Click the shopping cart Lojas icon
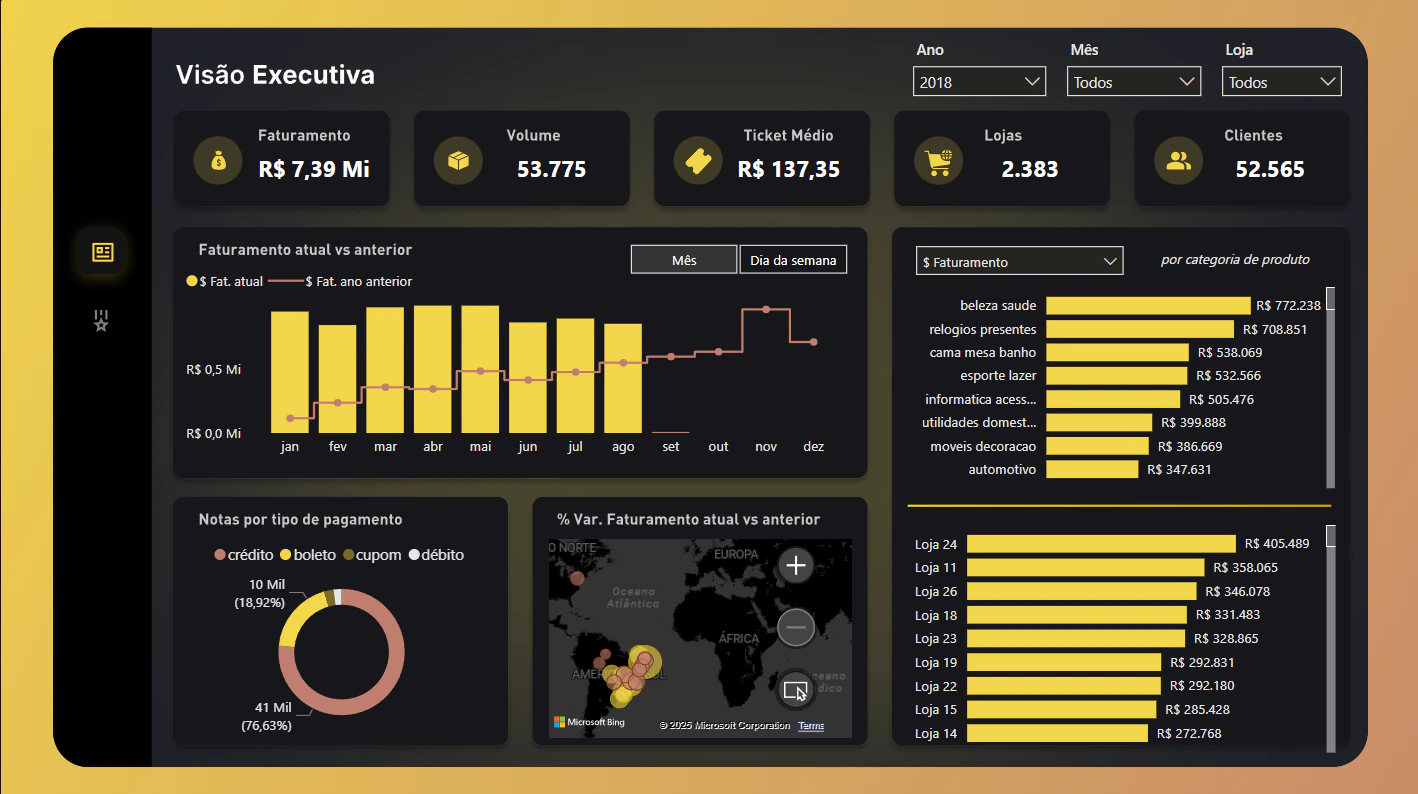 938,160
